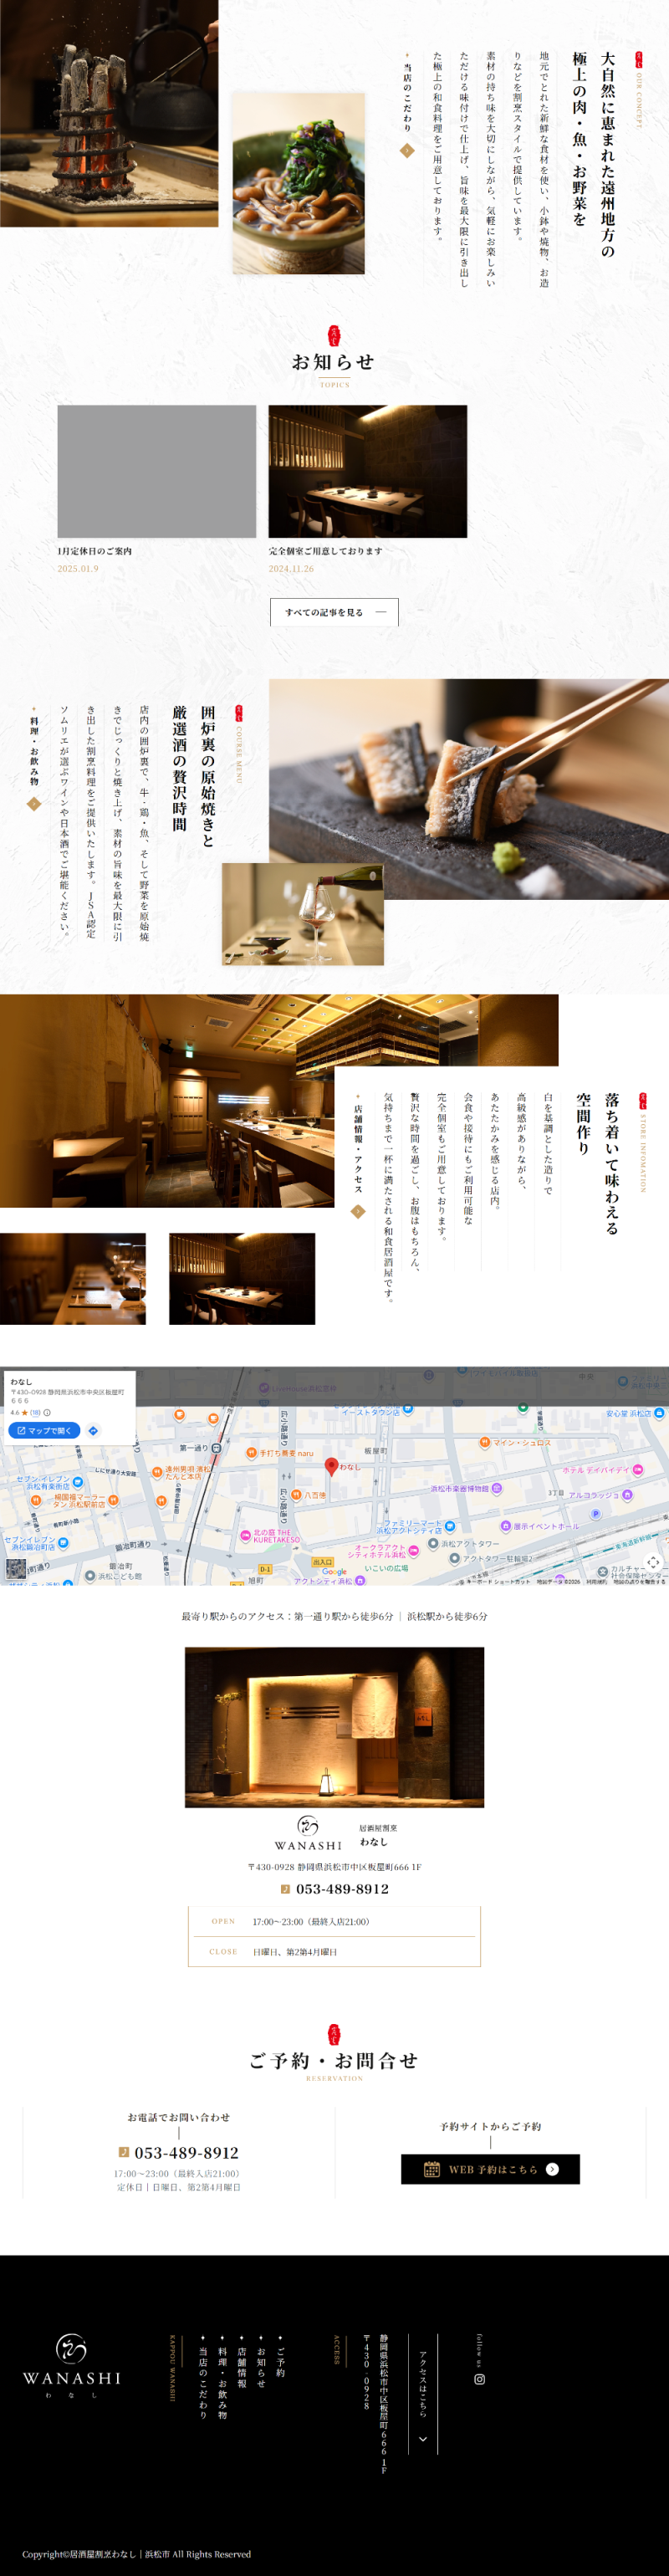Screen dimensions: 669x2576
Task: Click WEB 予約はこちら reservation button
Action: [490, 2169]
